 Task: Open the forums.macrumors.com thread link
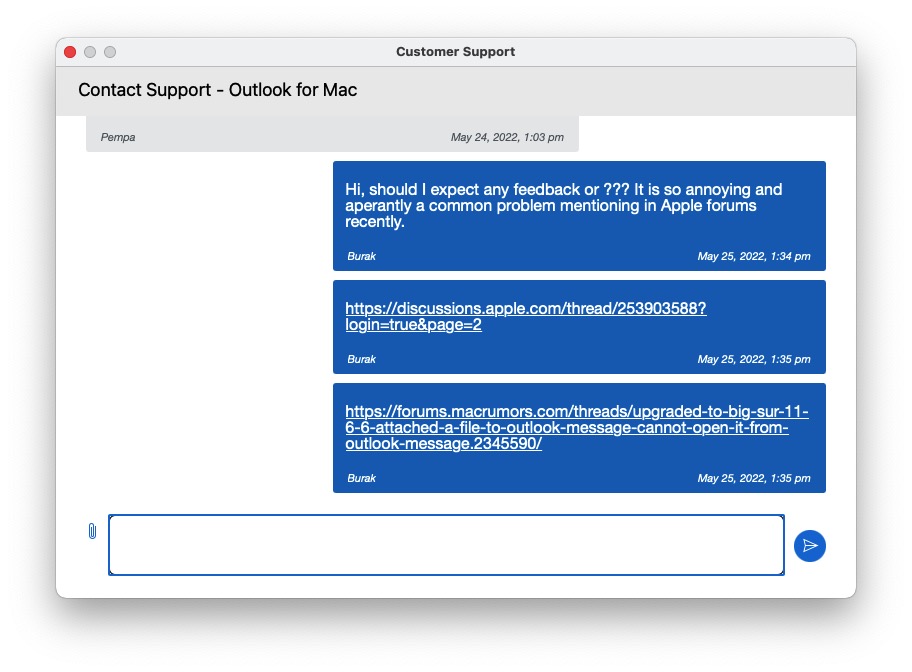[x=577, y=428]
